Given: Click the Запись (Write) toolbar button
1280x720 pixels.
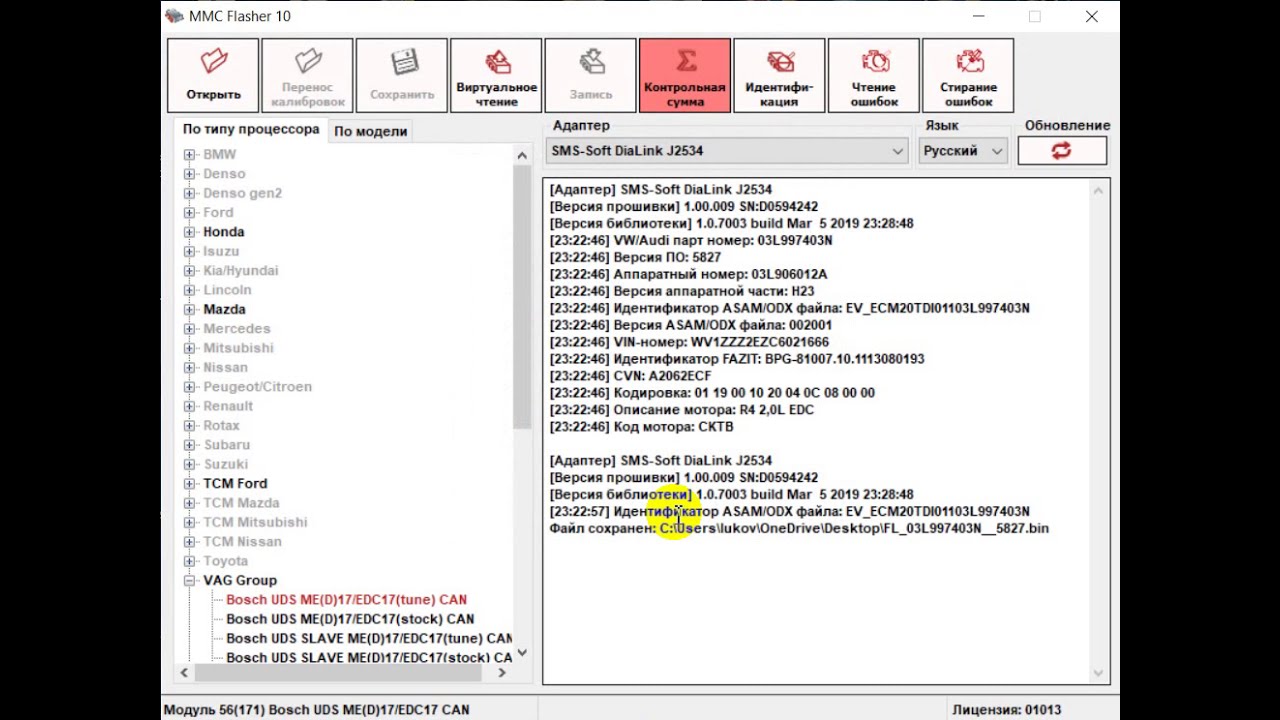Looking at the screenshot, I should 590,76.
